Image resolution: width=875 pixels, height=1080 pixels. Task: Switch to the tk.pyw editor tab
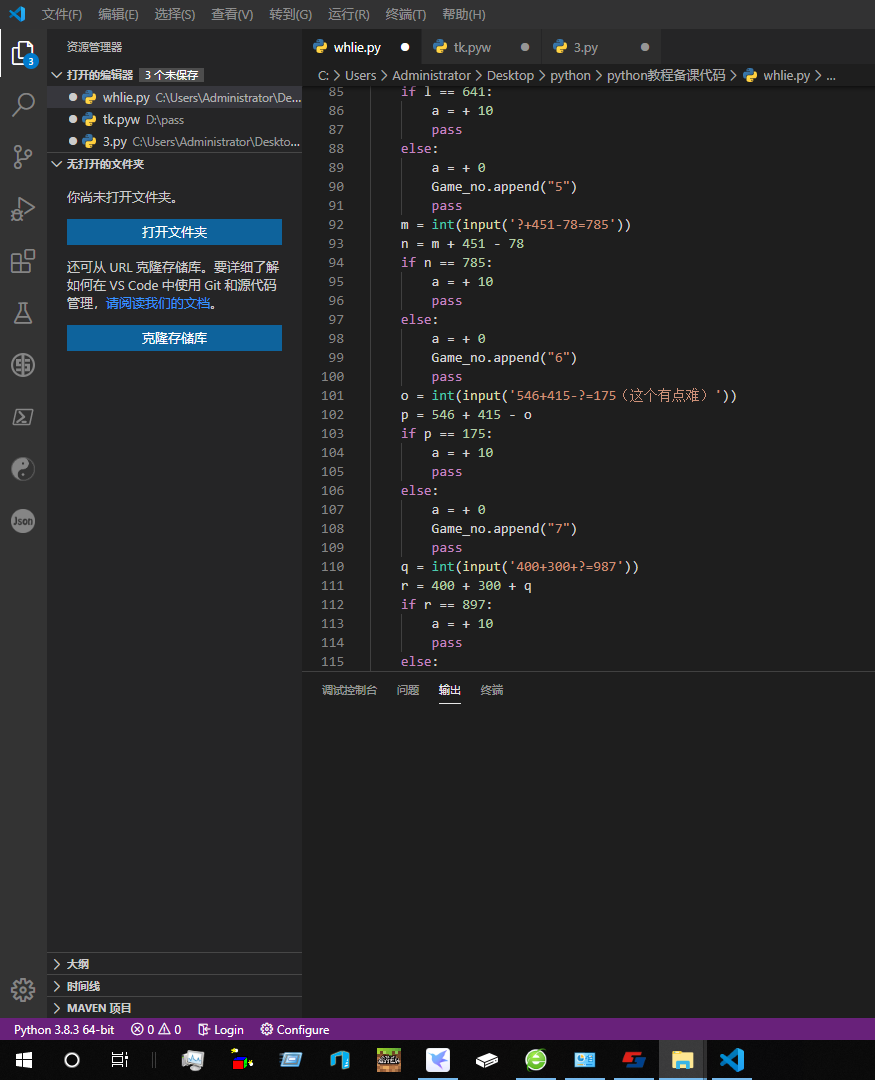coord(481,47)
